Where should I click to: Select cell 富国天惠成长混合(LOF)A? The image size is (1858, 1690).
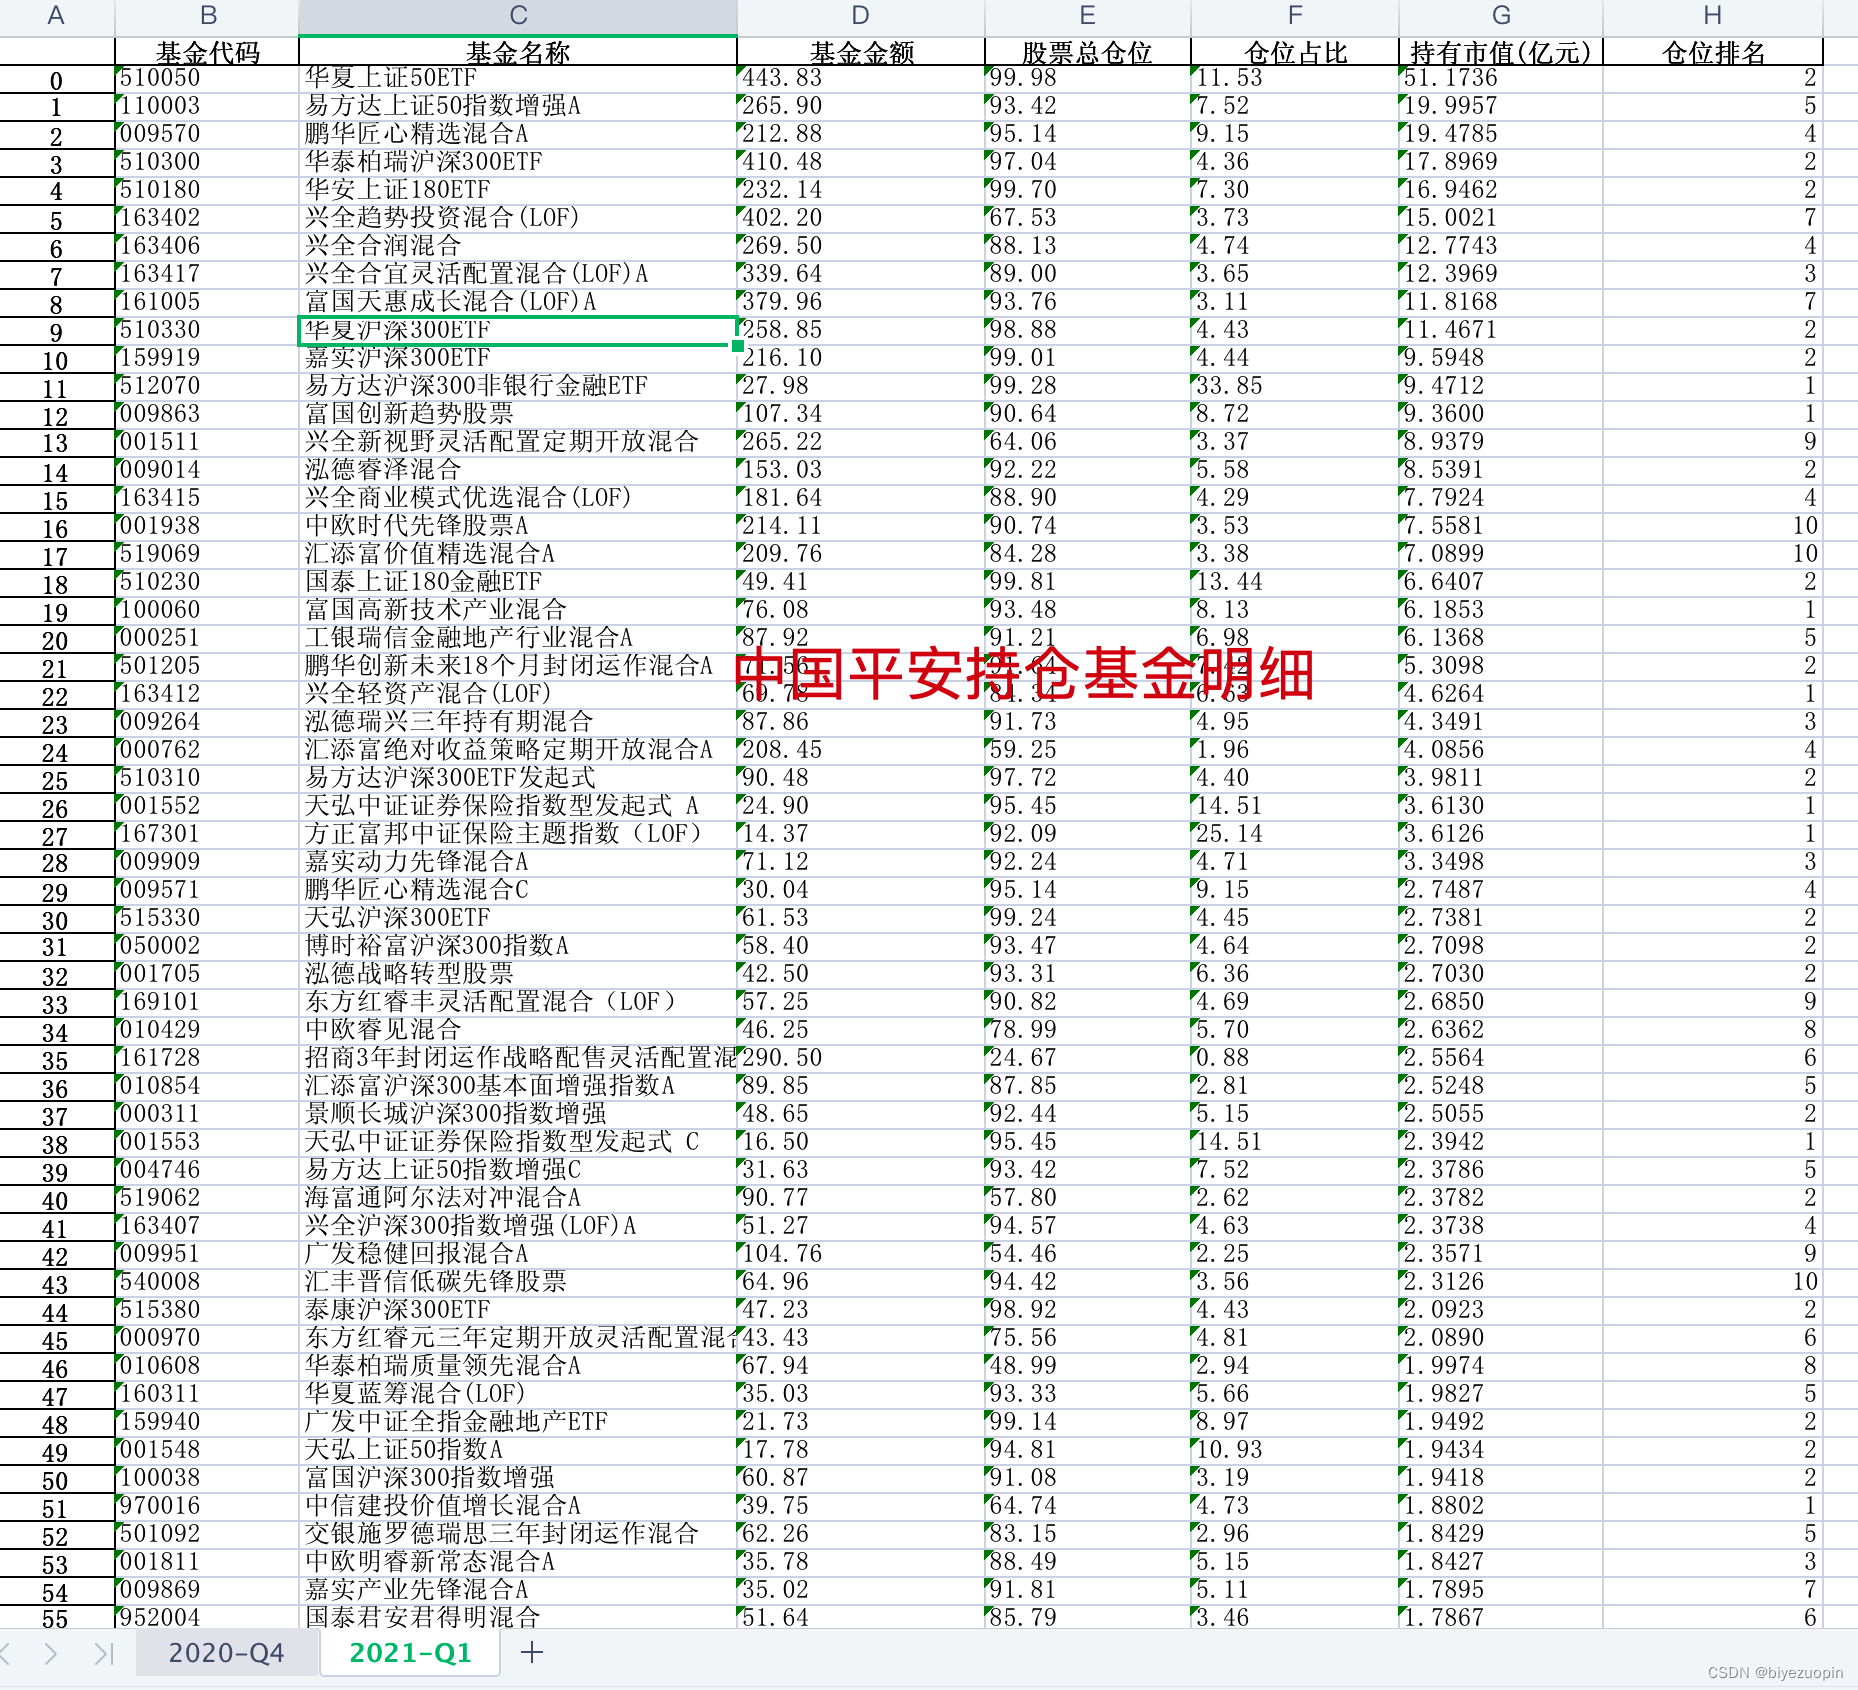518,302
